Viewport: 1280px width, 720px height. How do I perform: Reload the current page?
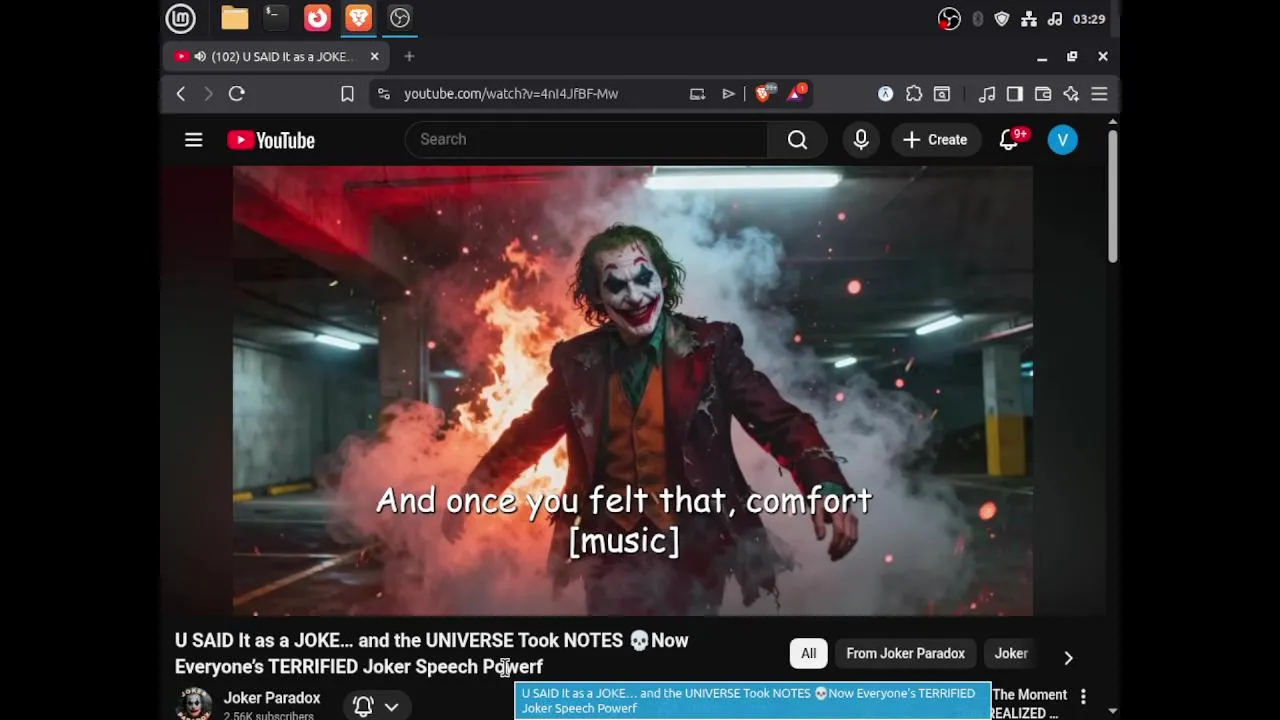[237, 94]
